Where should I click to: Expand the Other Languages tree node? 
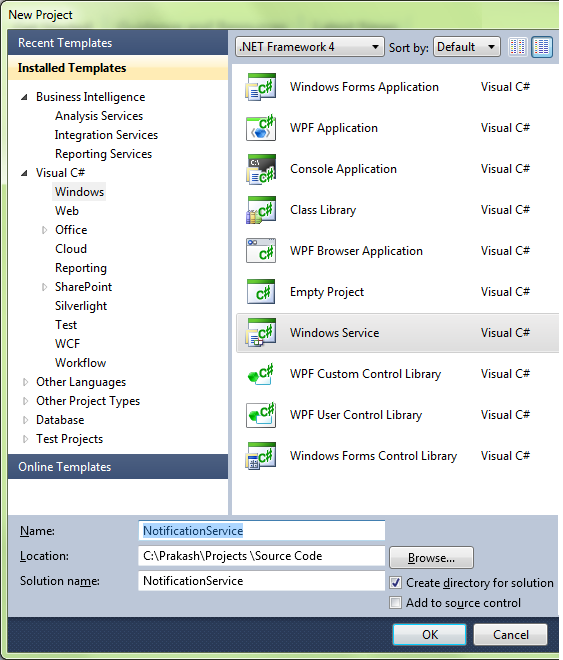click(x=25, y=382)
